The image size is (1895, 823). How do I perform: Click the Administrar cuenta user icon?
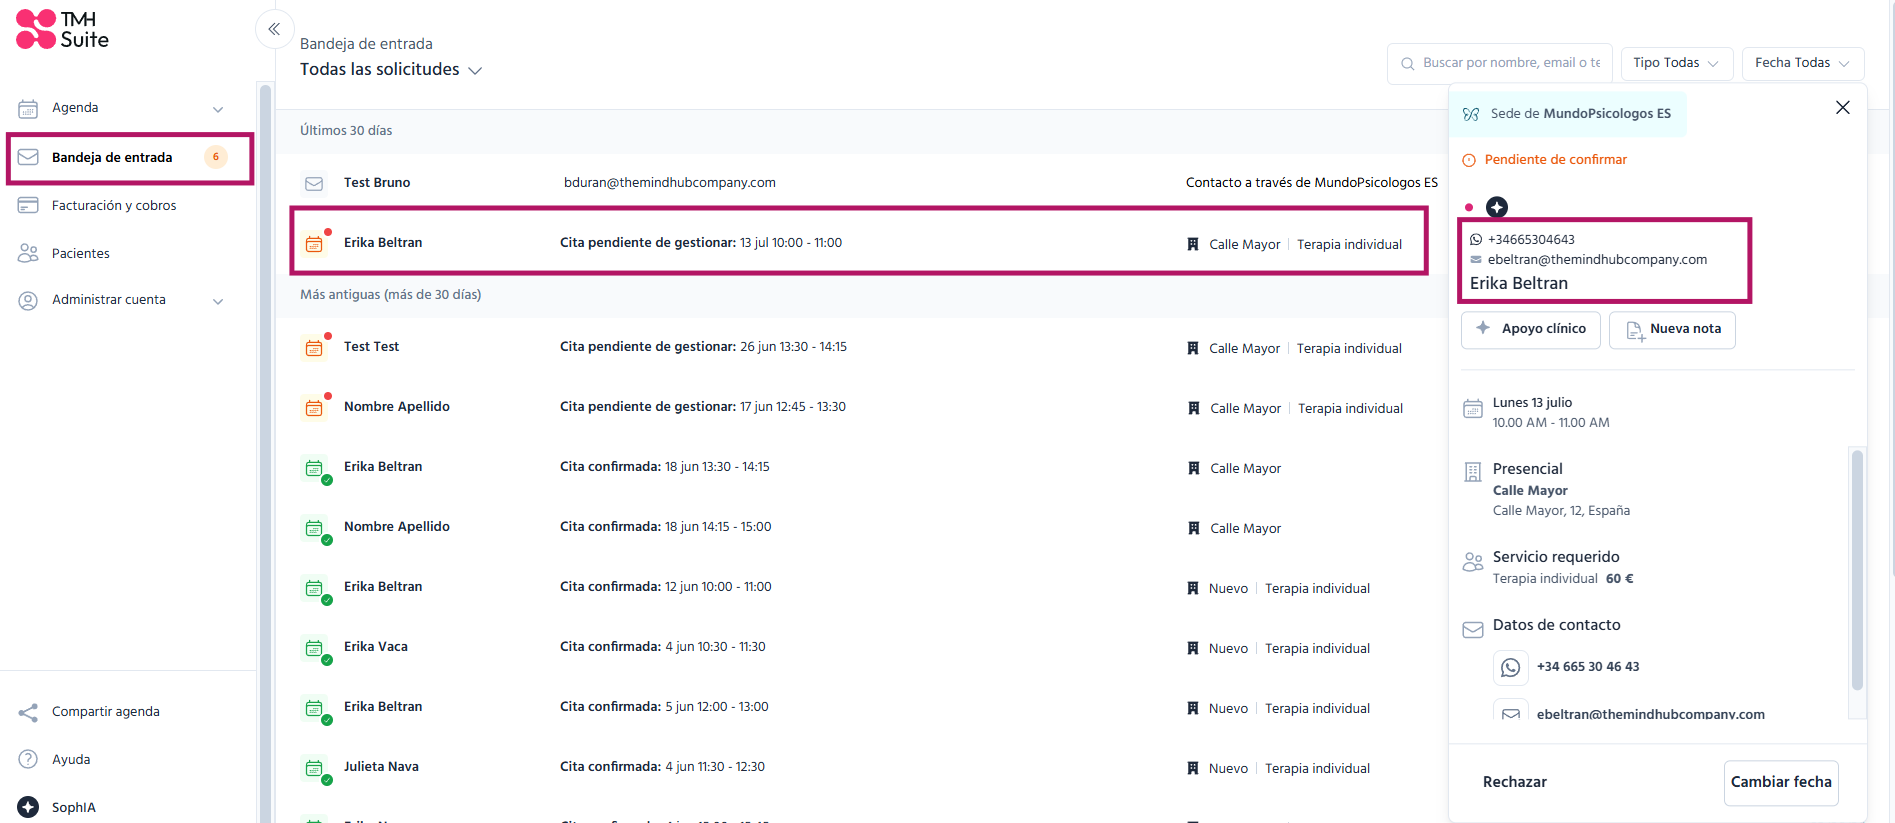(28, 300)
